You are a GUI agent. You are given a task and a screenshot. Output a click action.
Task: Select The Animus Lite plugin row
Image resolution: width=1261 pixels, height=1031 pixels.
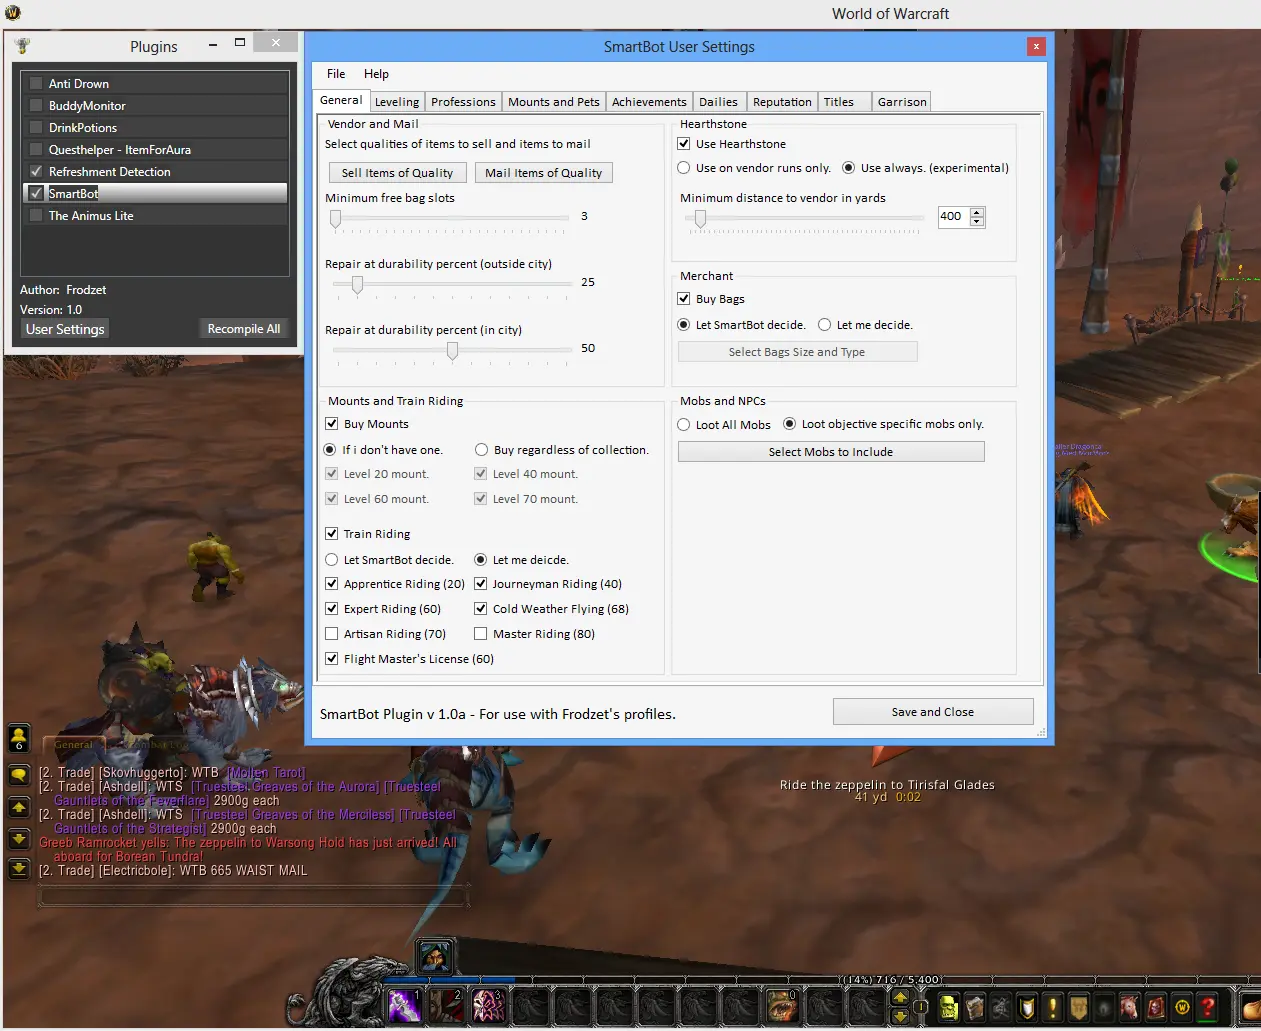(x=155, y=216)
